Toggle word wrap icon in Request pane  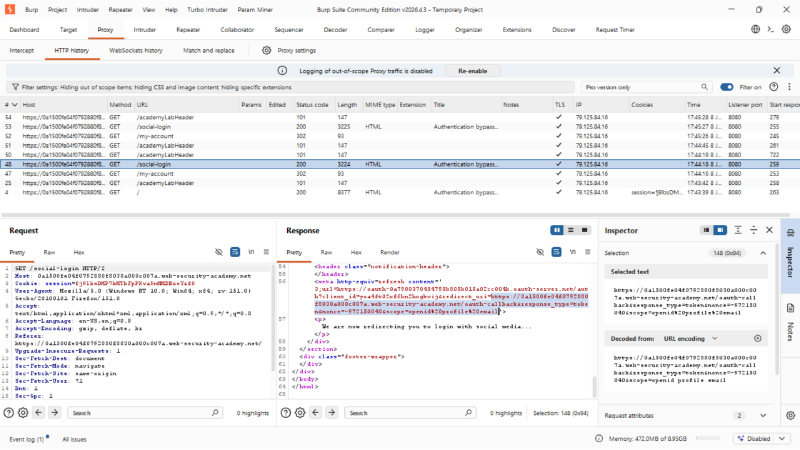pos(235,252)
